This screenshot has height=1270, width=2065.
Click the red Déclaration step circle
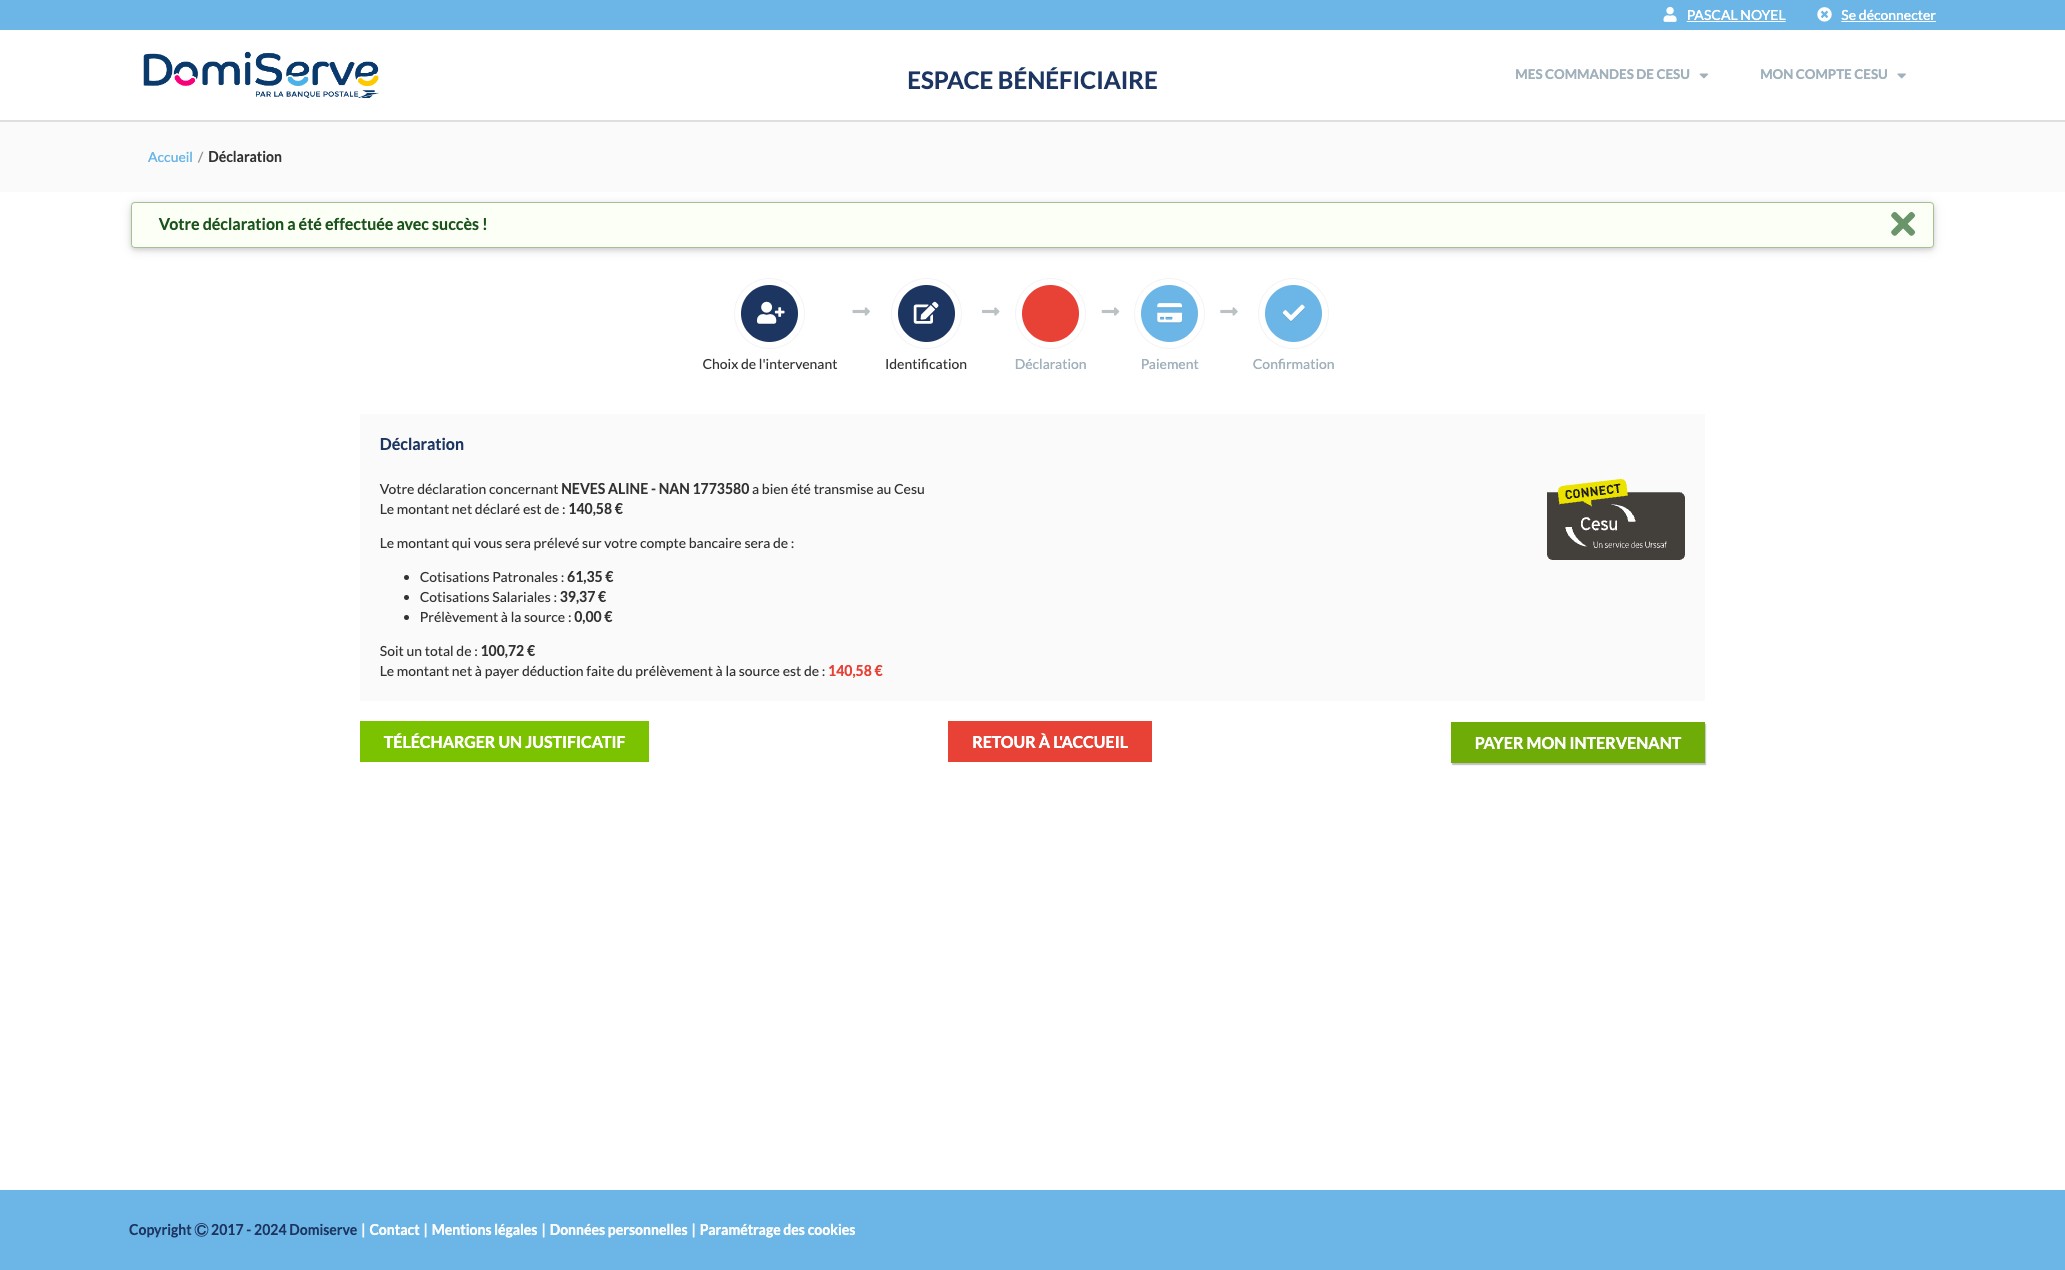(x=1049, y=313)
